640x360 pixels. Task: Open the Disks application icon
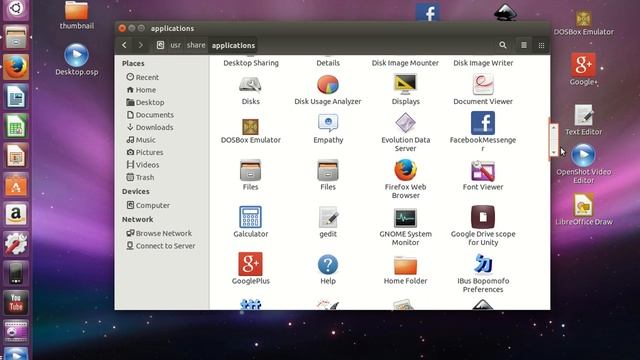click(250, 85)
